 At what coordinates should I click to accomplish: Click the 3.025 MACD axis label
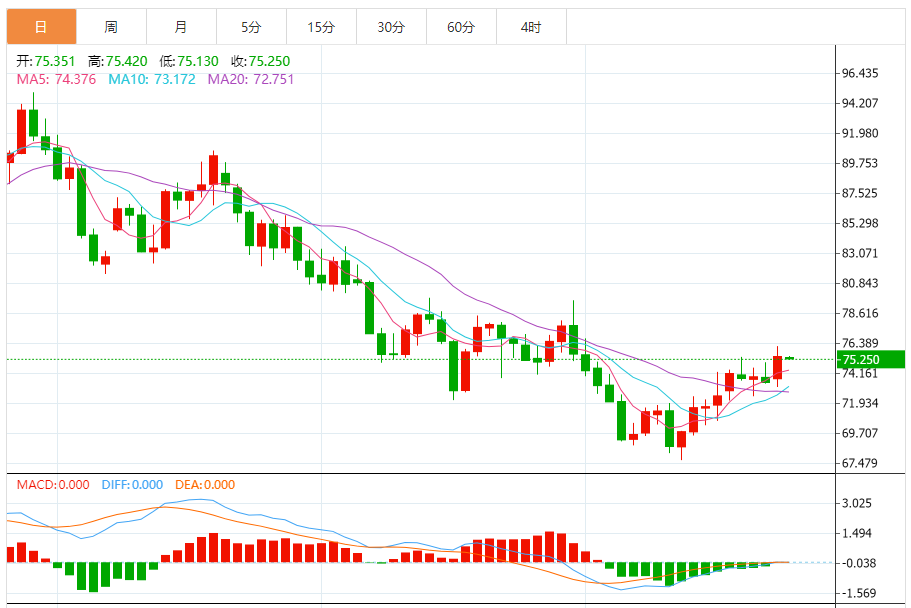click(x=857, y=503)
